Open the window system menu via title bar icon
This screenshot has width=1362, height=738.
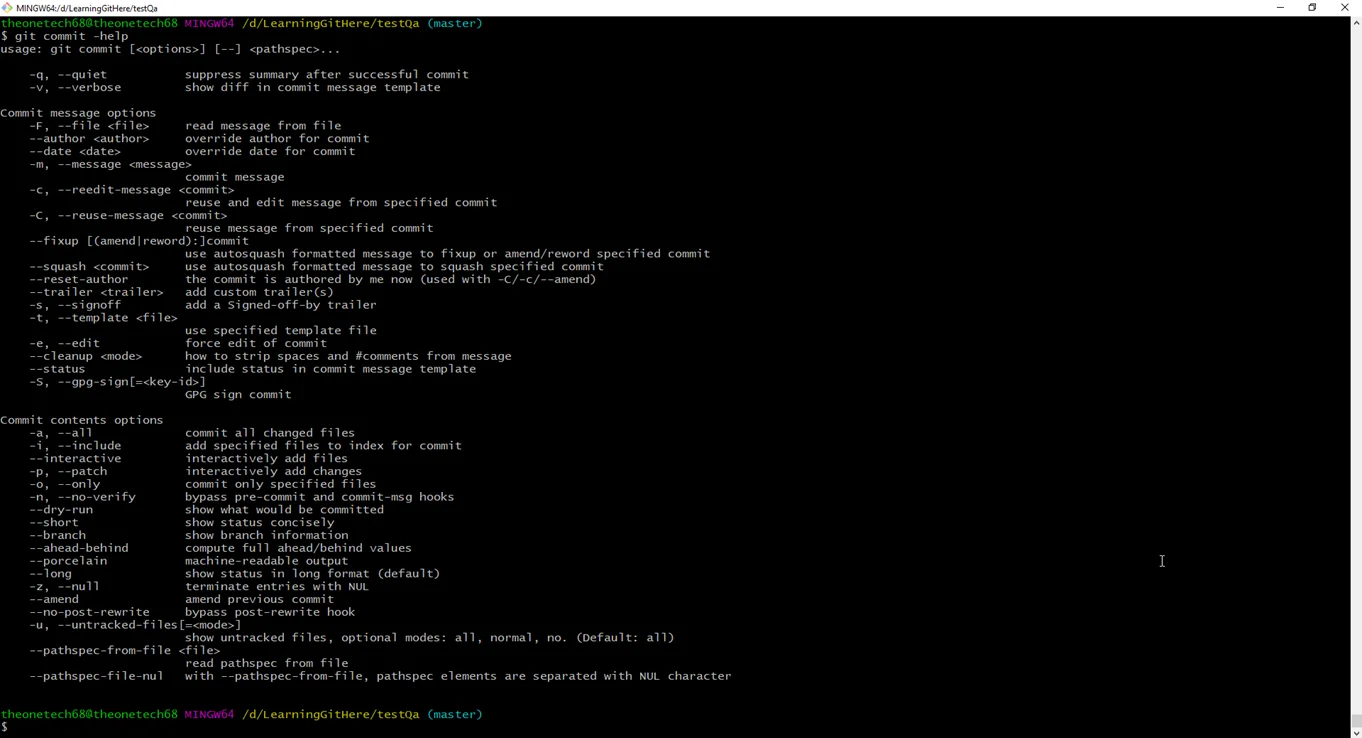7,8
